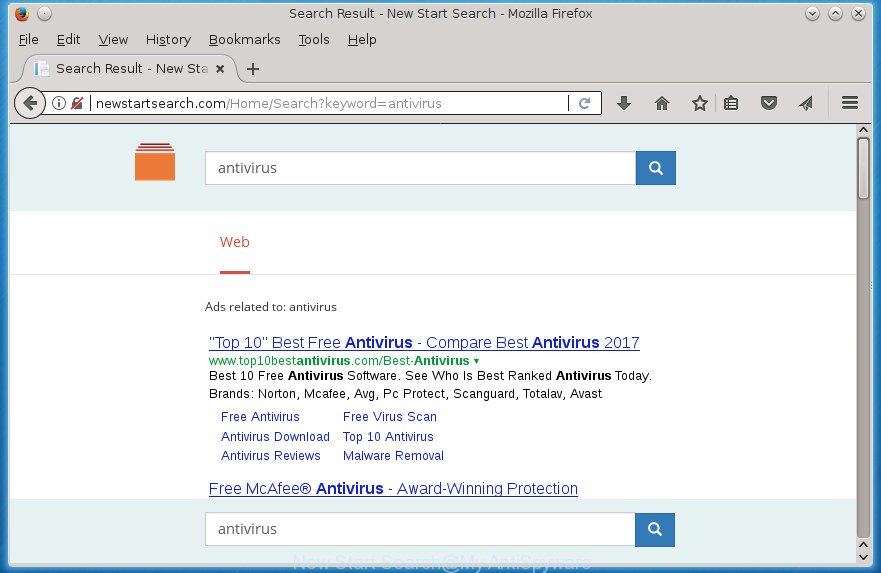Click the scrollbar up arrow at top

pos(864,130)
